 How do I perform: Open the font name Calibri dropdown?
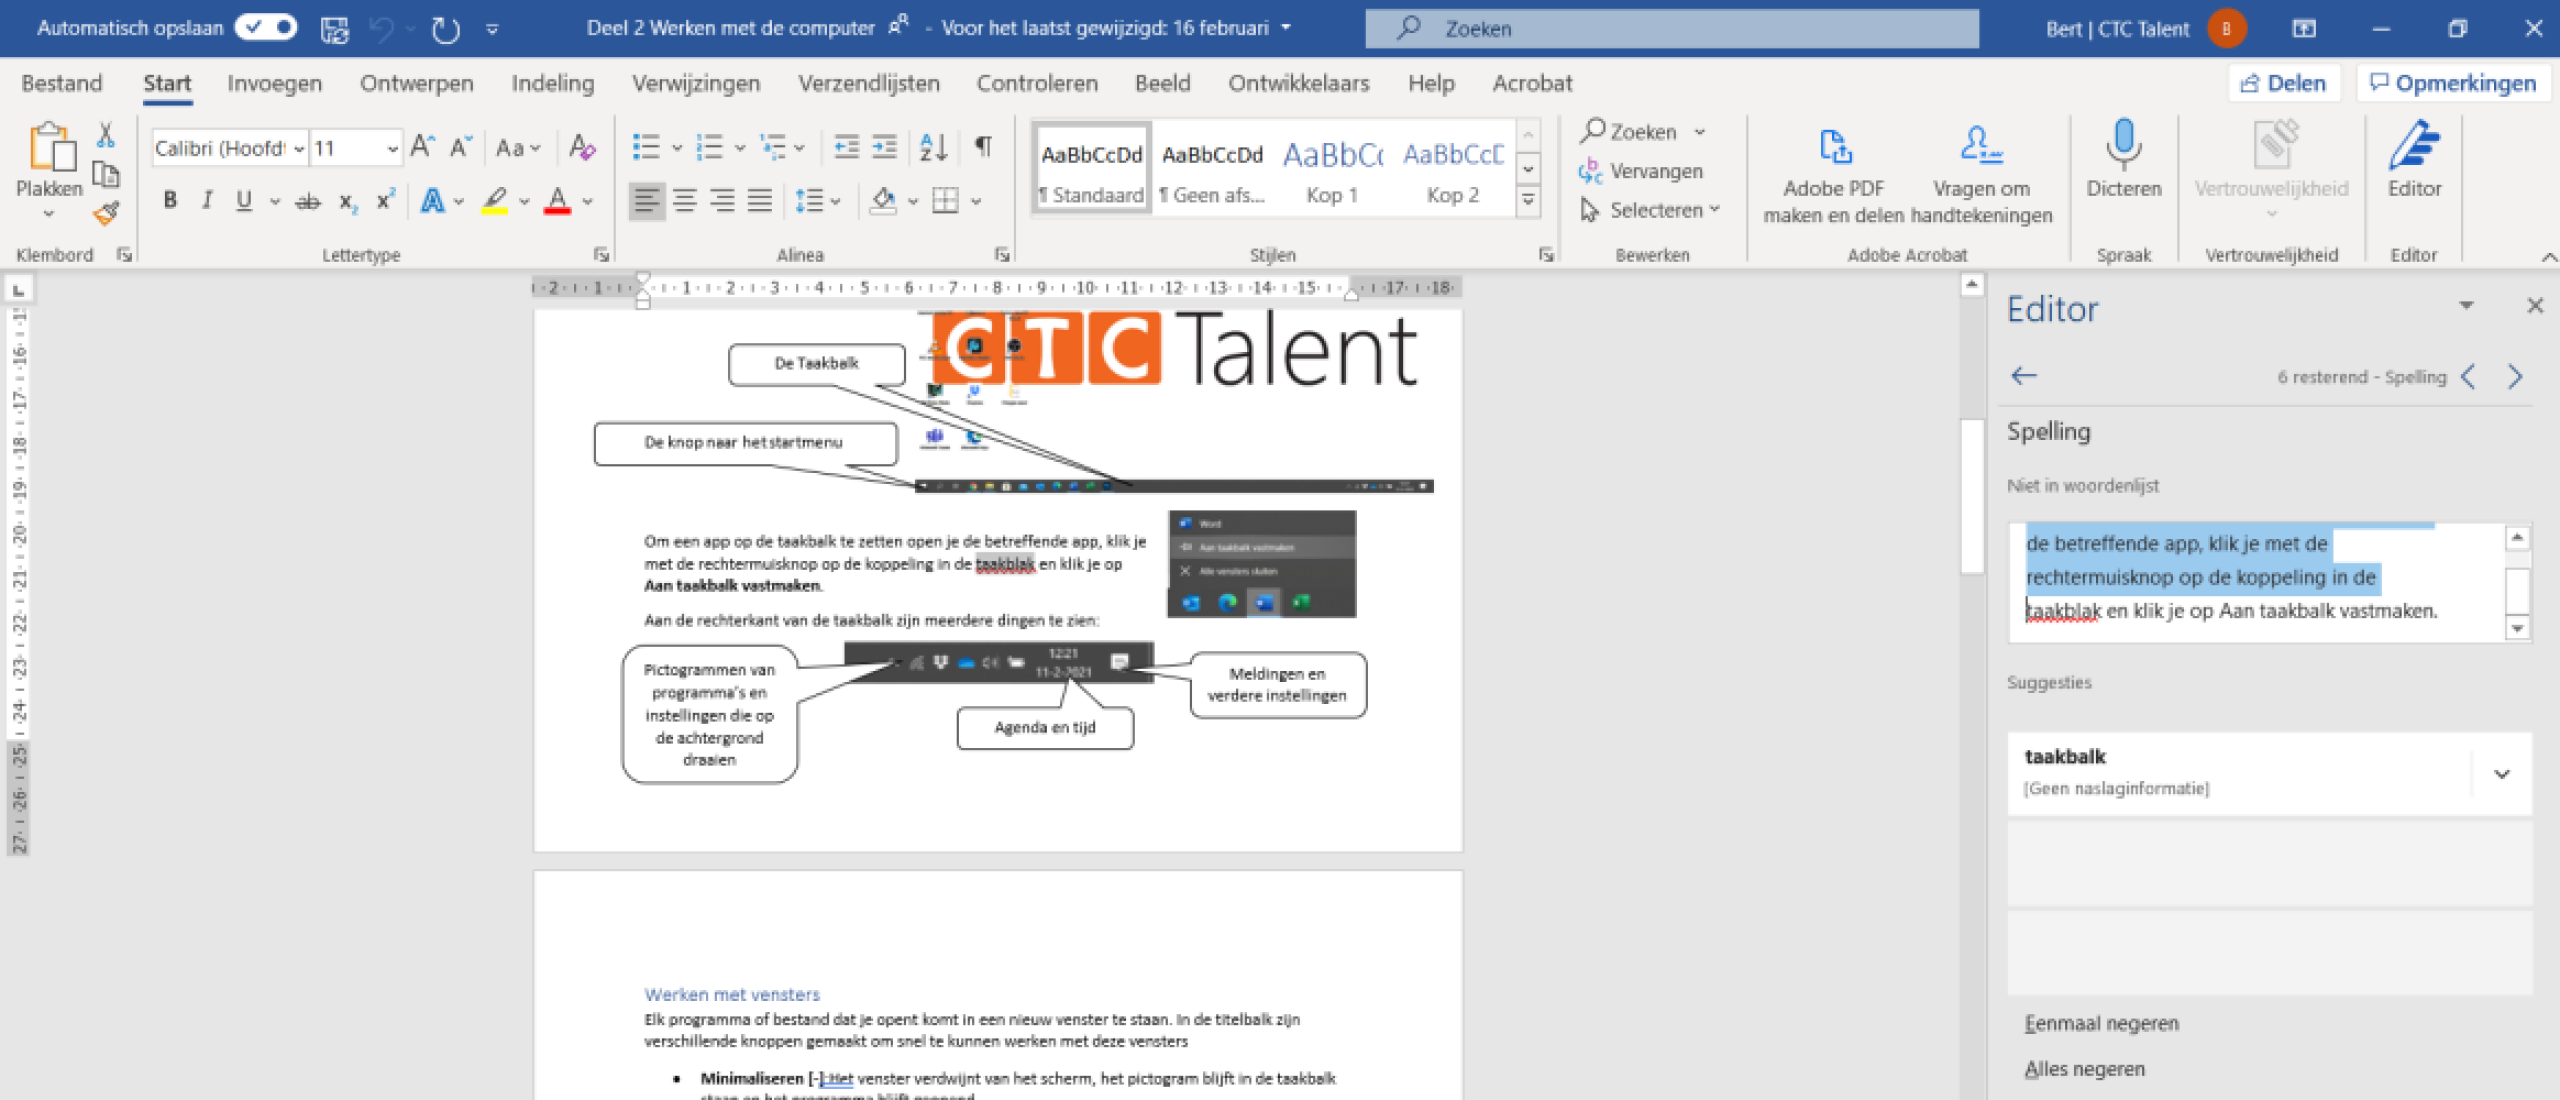pos(299,148)
